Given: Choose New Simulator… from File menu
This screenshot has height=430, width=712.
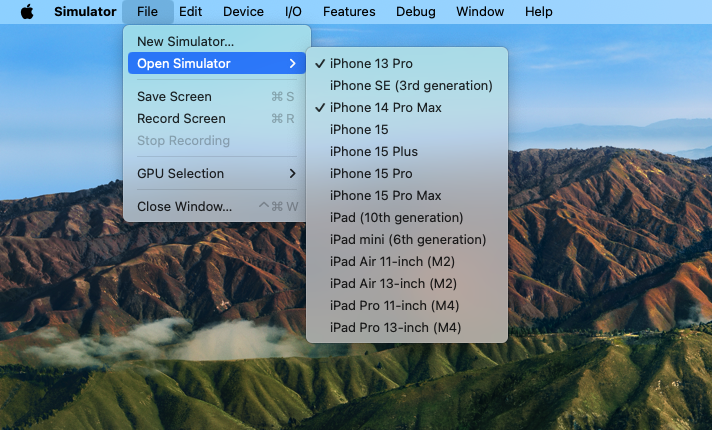Looking at the screenshot, I should (217, 41).
